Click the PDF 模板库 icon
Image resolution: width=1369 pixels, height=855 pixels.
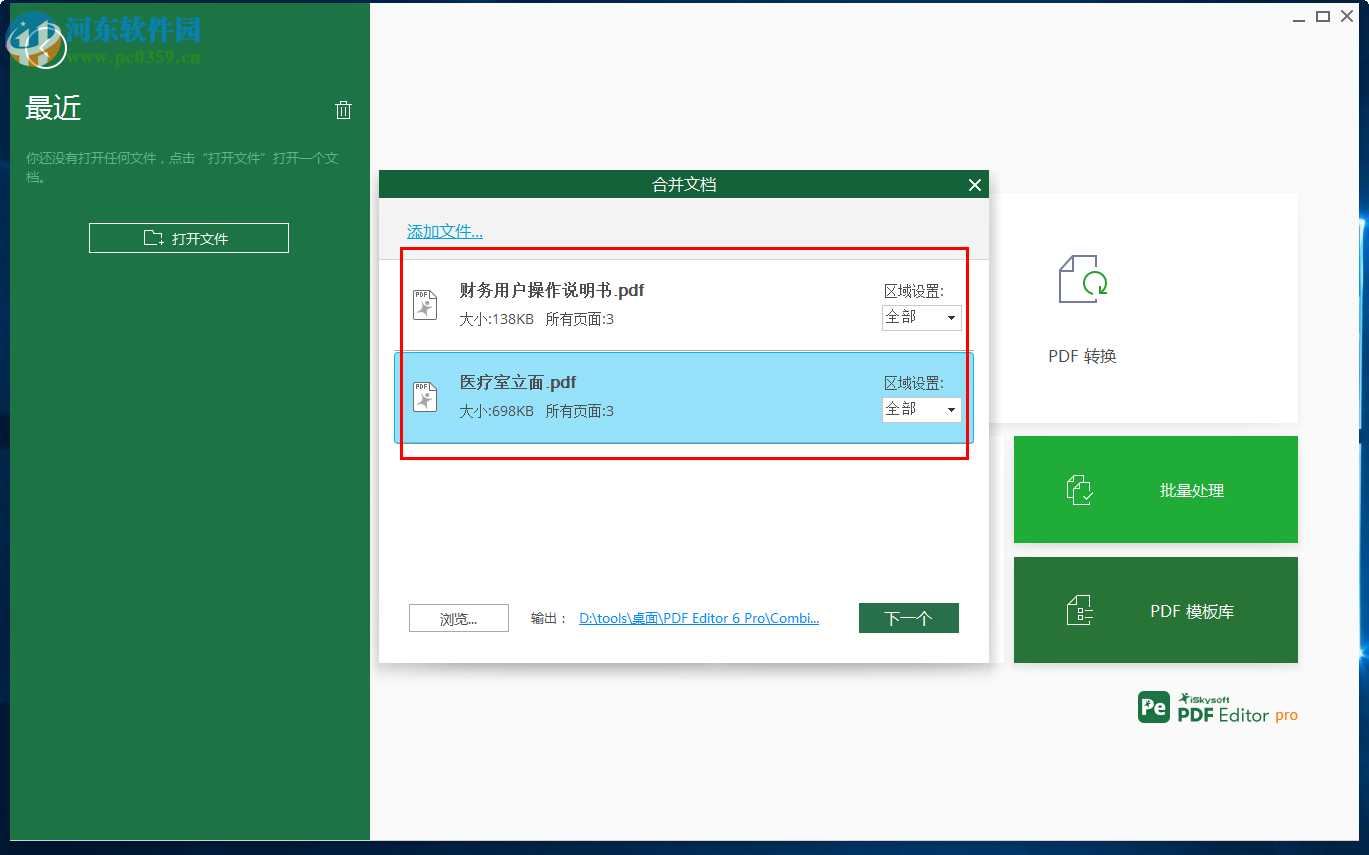(1079, 610)
